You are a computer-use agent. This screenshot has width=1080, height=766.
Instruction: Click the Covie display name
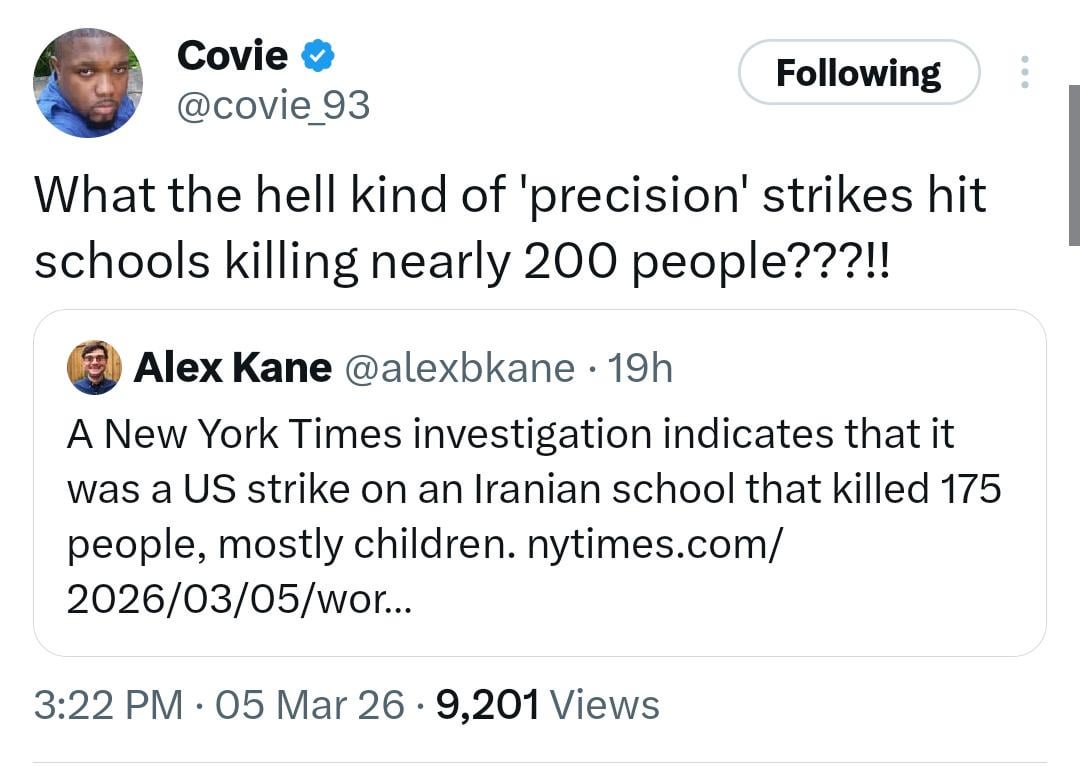pyautogui.click(x=232, y=56)
